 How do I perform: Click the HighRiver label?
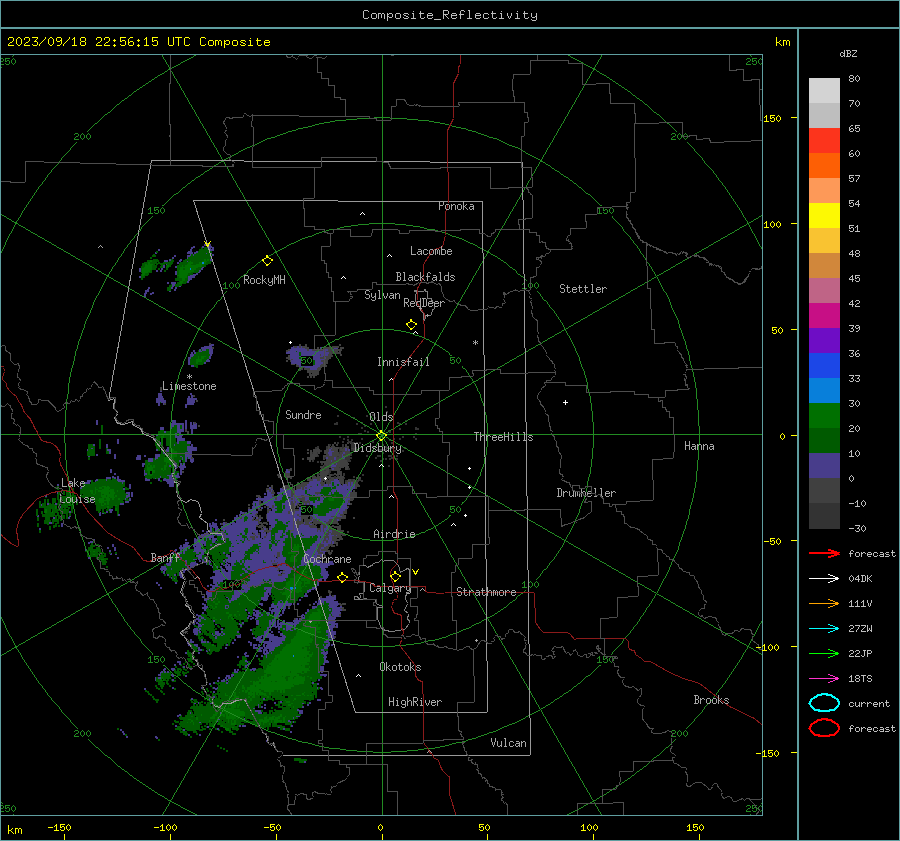[415, 702]
